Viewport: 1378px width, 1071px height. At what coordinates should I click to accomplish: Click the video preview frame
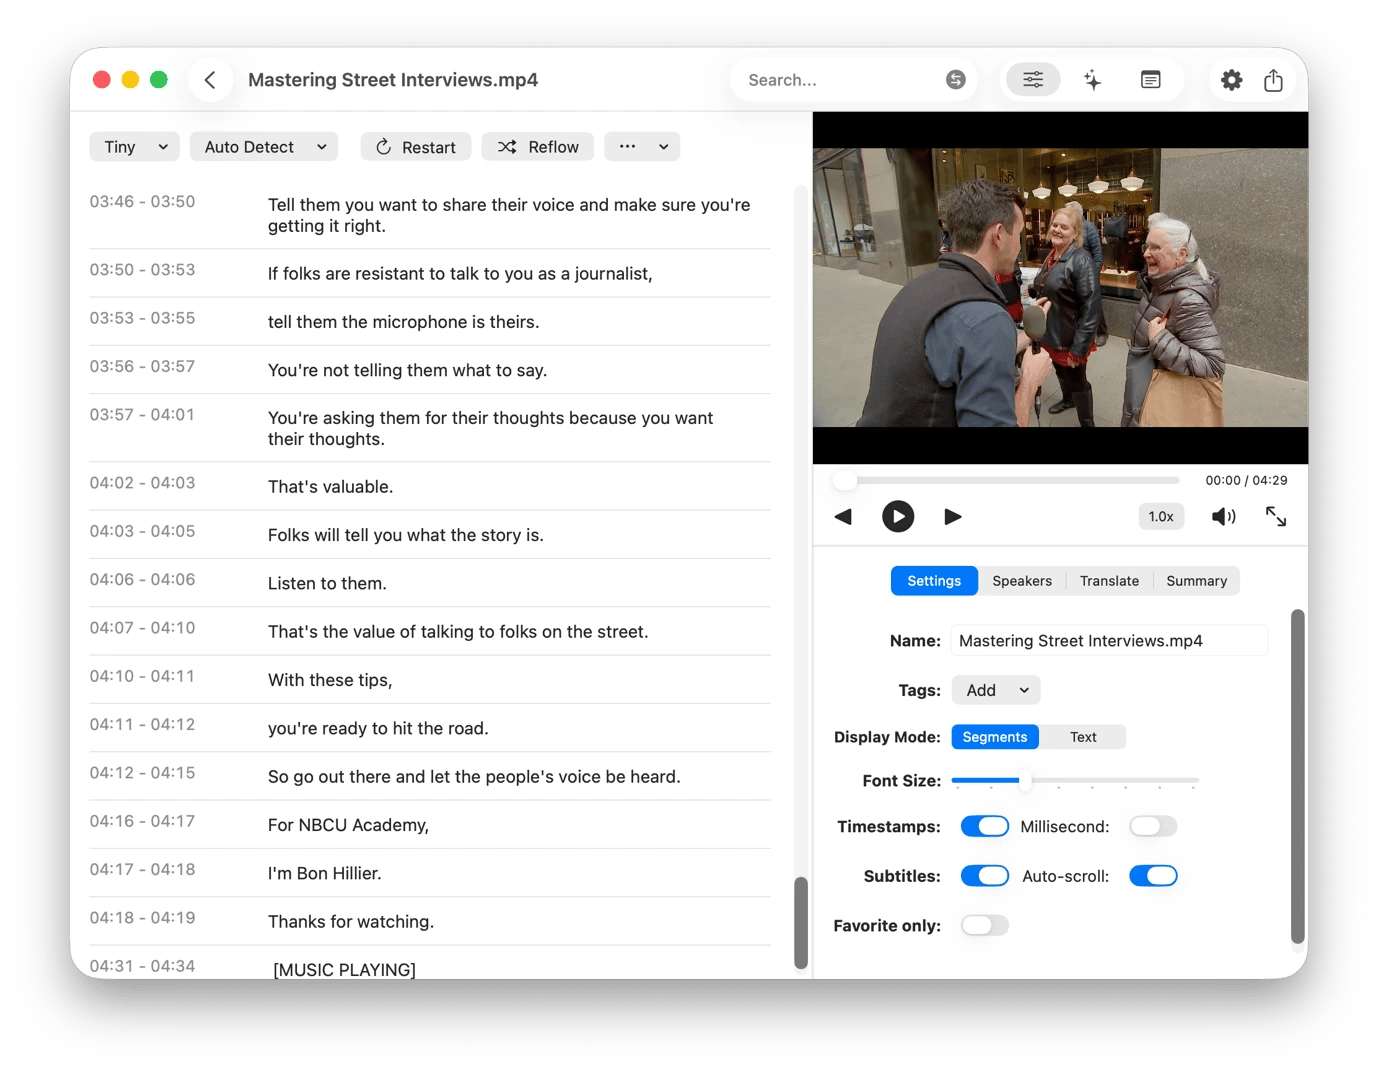point(1060,288)
